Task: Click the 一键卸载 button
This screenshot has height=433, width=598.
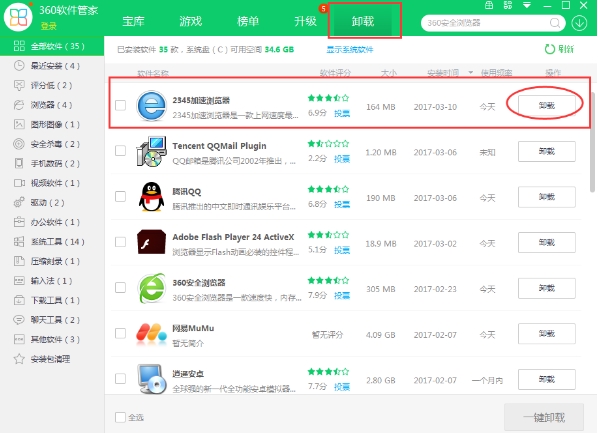Action: click(544, 417)
